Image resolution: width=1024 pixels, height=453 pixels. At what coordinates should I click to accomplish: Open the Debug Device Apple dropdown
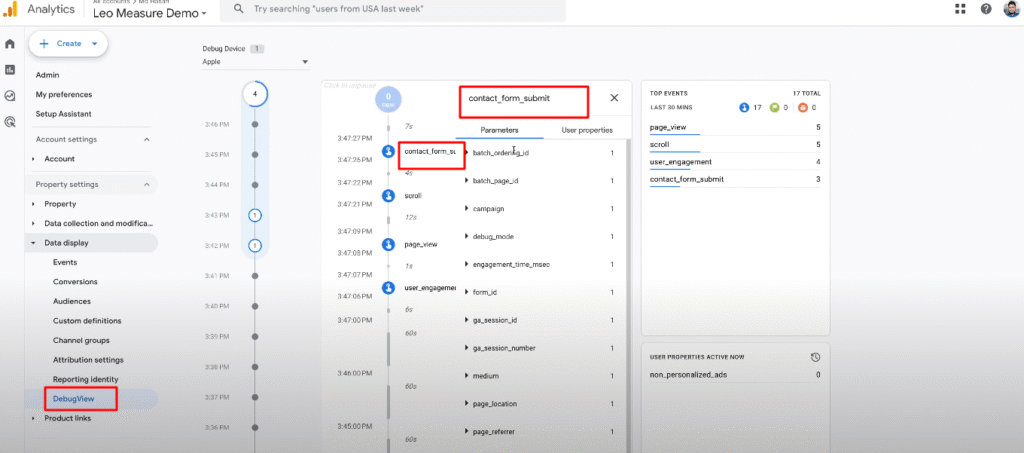[256, 62]
